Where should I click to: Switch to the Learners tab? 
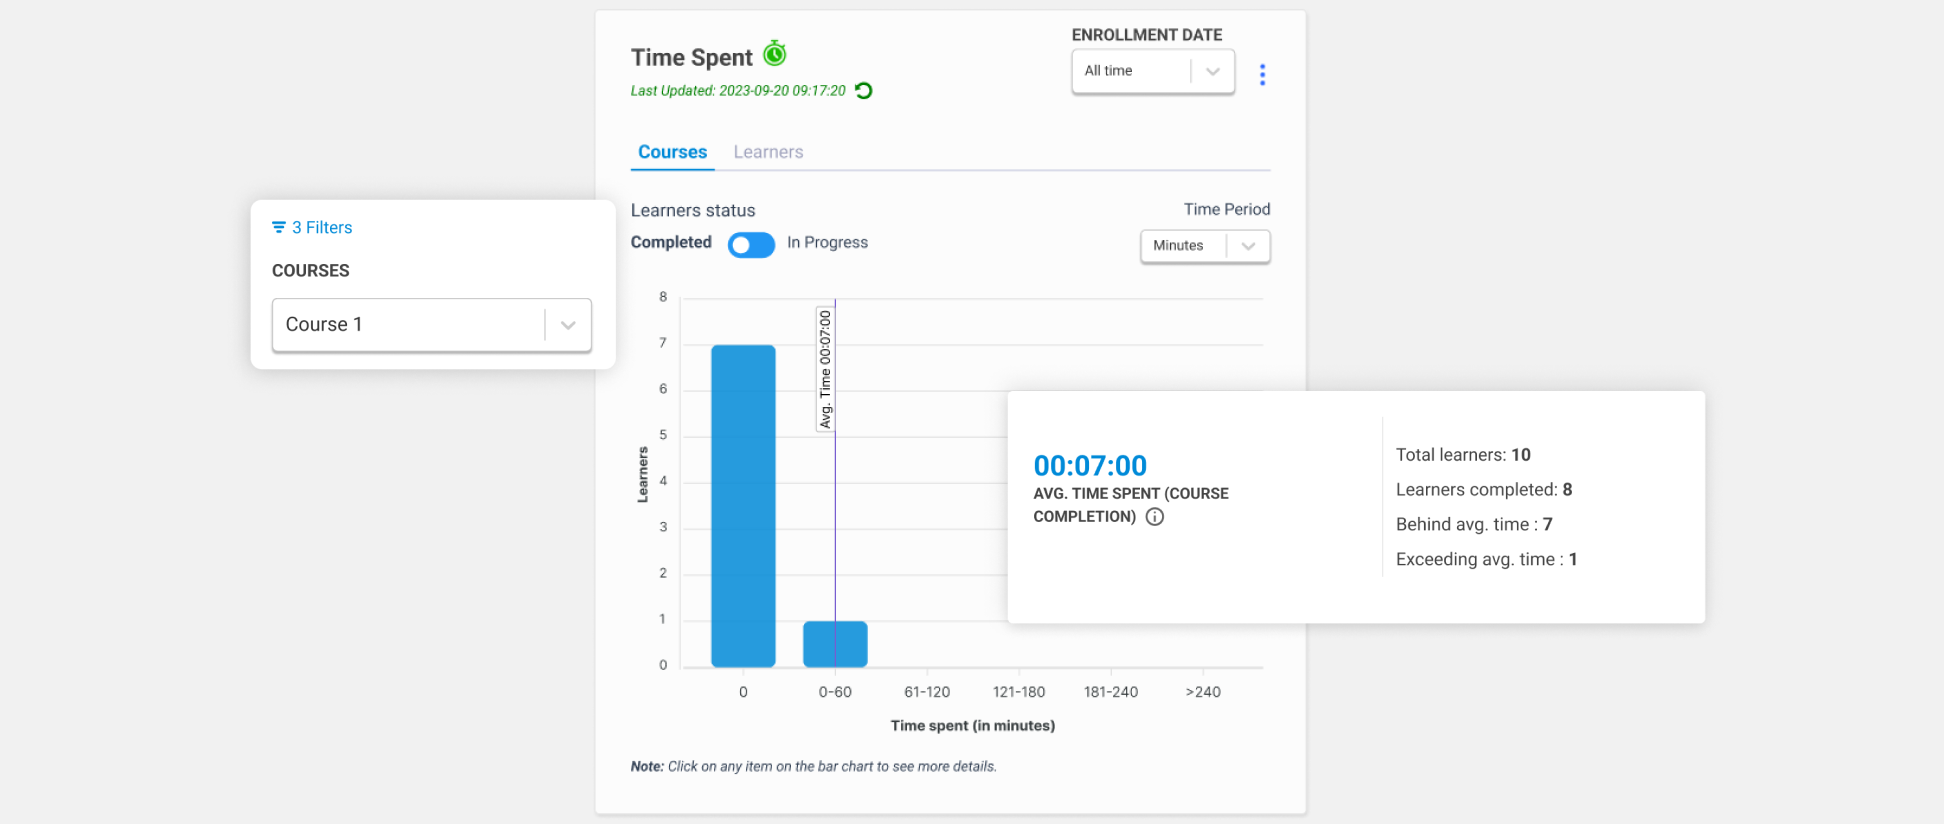click(x=768, y=152)
